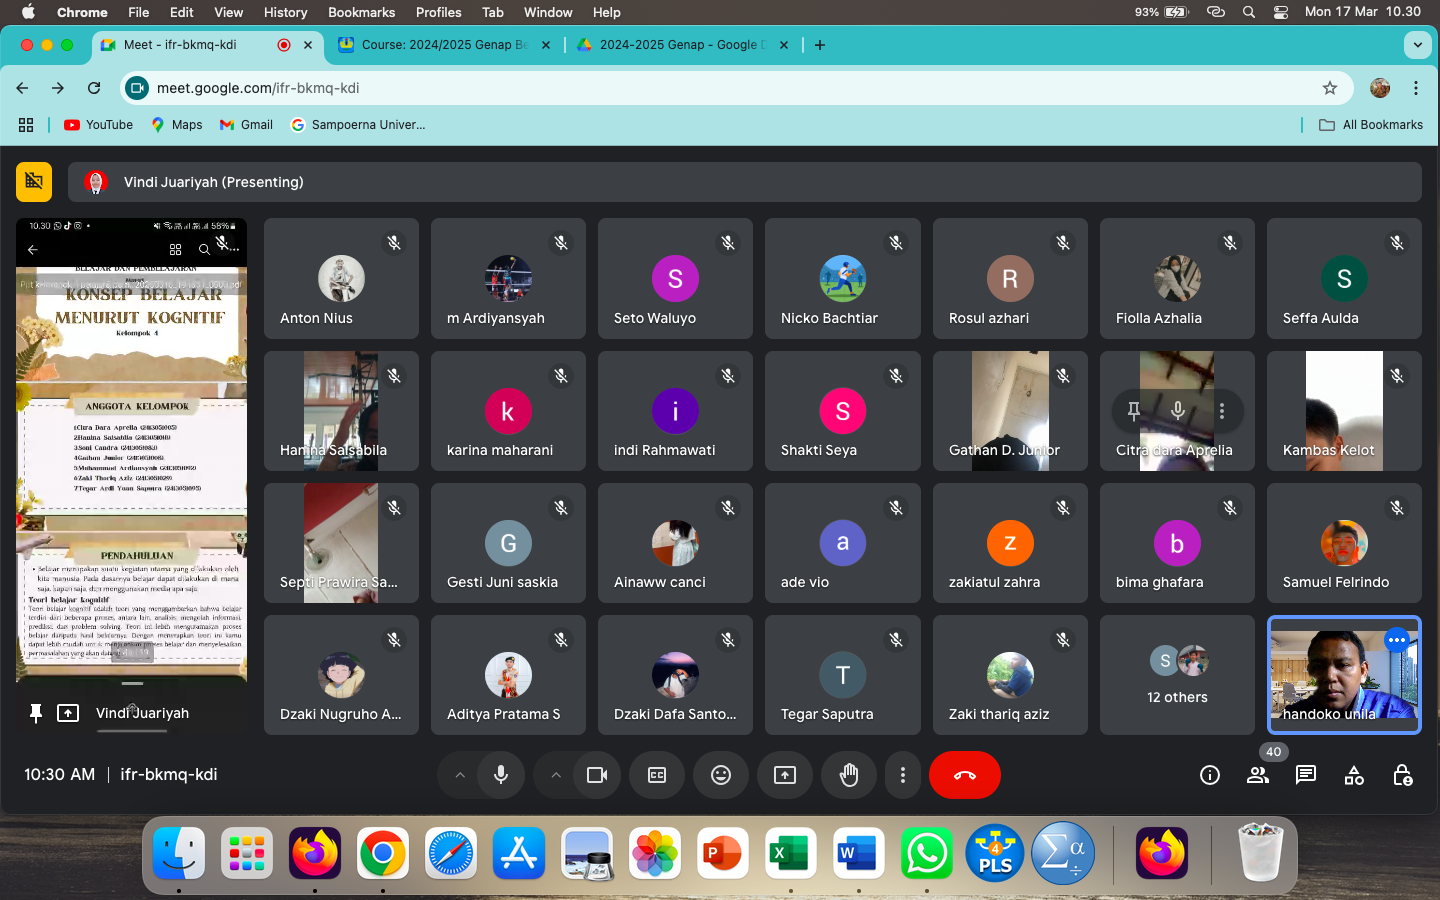Image resolution: width=1440 pixels, height=900 pixels.
Task: Toggle the camera on or off
Action: click(597, 775)
